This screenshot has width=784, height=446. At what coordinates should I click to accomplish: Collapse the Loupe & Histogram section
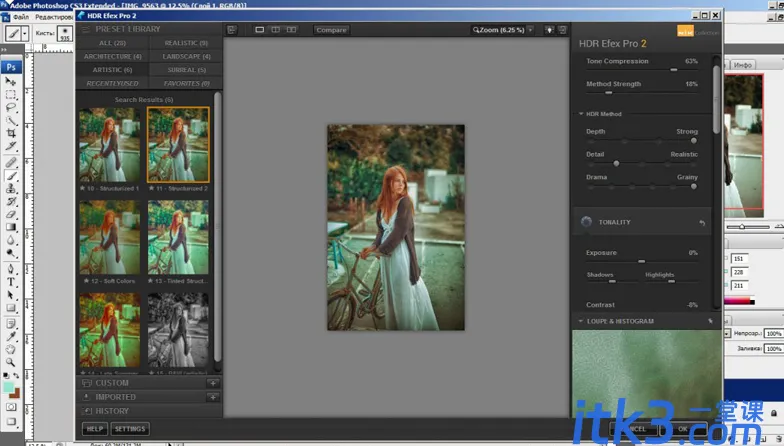point(580,321)
